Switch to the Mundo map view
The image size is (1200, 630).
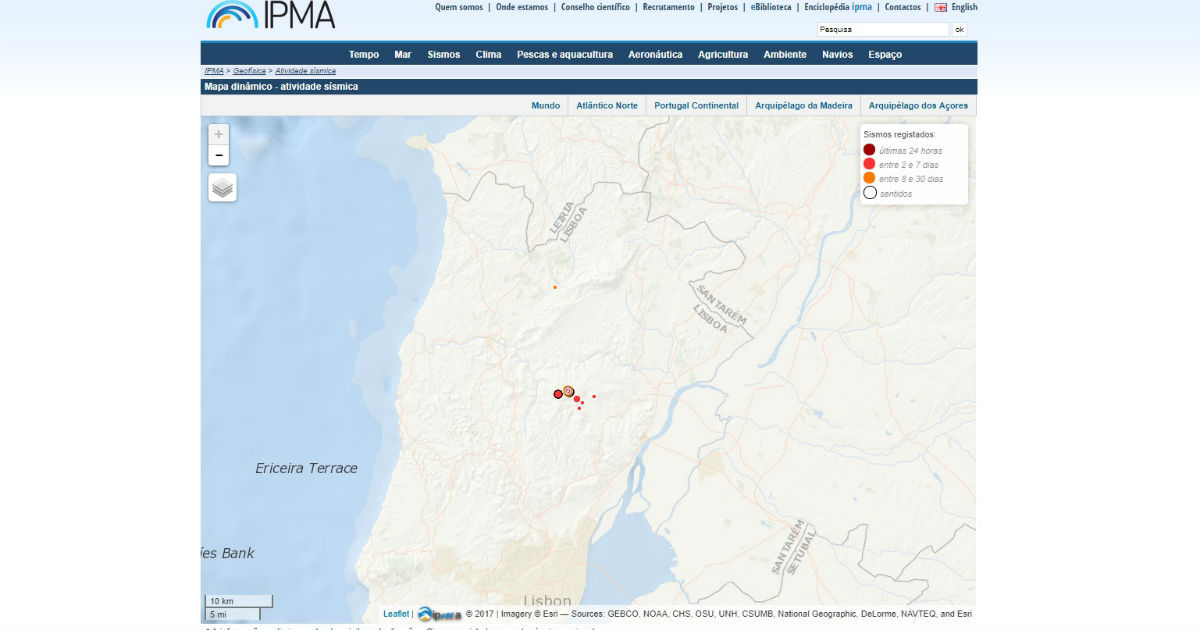pyautogui.click(x=546, y=105)
